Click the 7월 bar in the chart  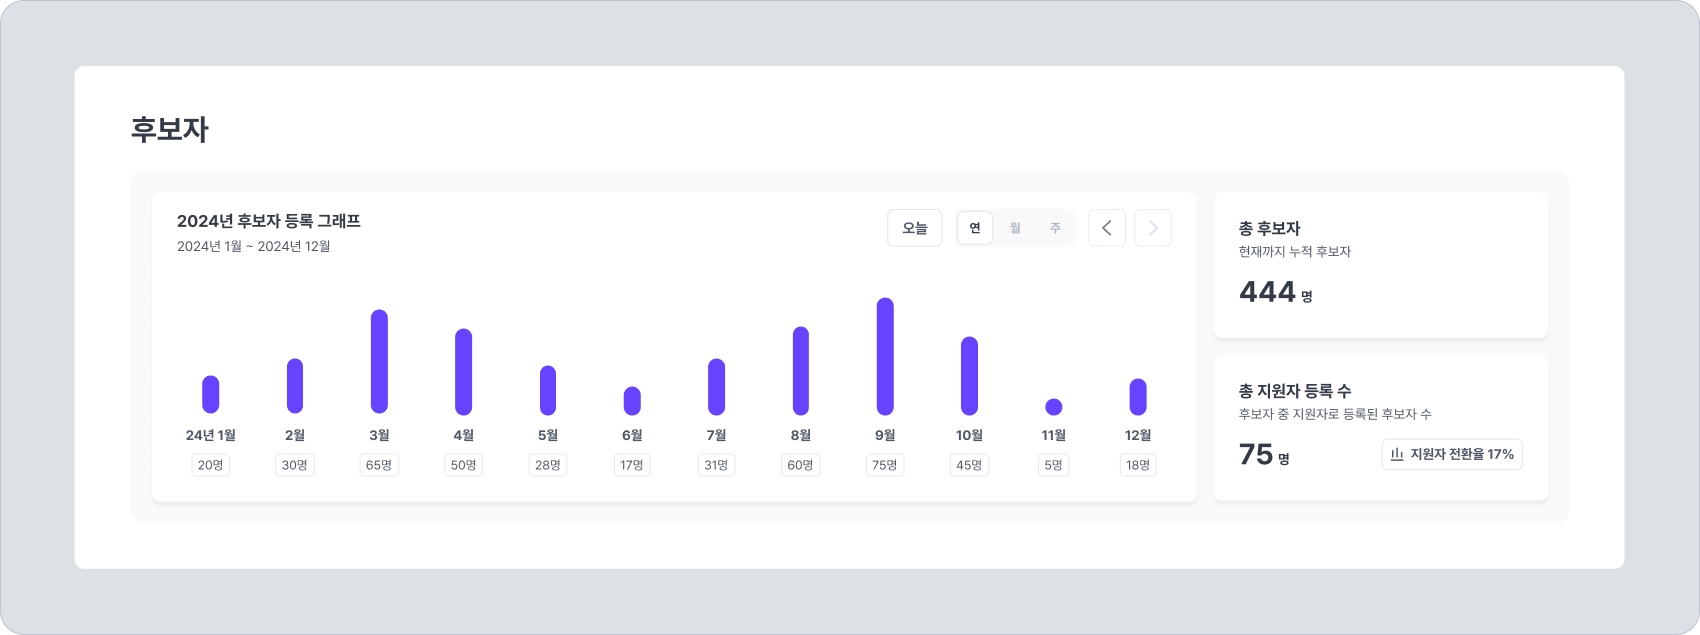pos(716,387)
